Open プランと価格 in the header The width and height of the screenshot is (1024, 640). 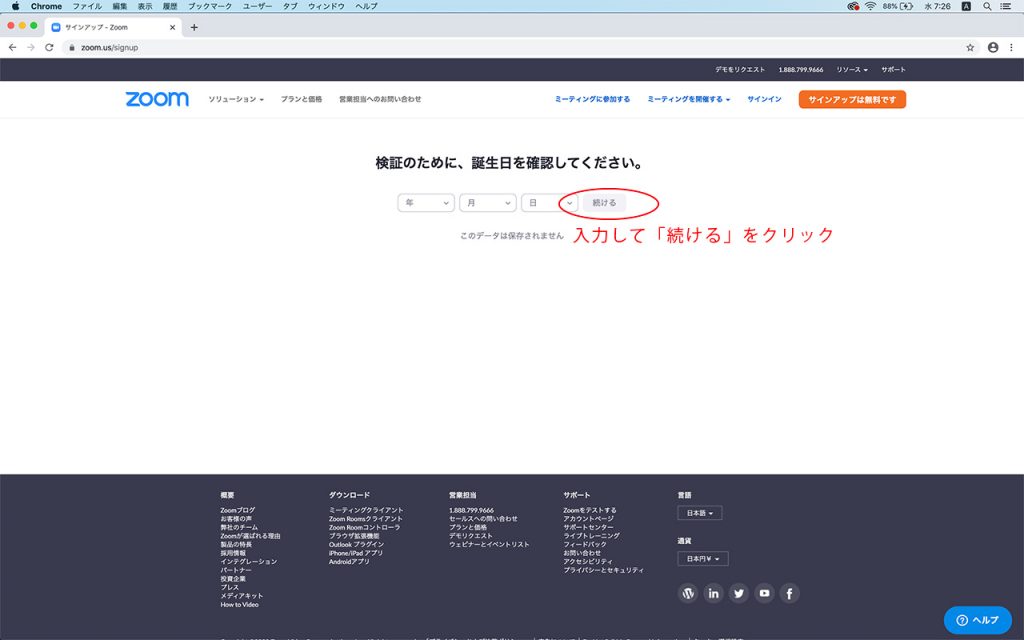pyautogui.click(x=301, y=99)
